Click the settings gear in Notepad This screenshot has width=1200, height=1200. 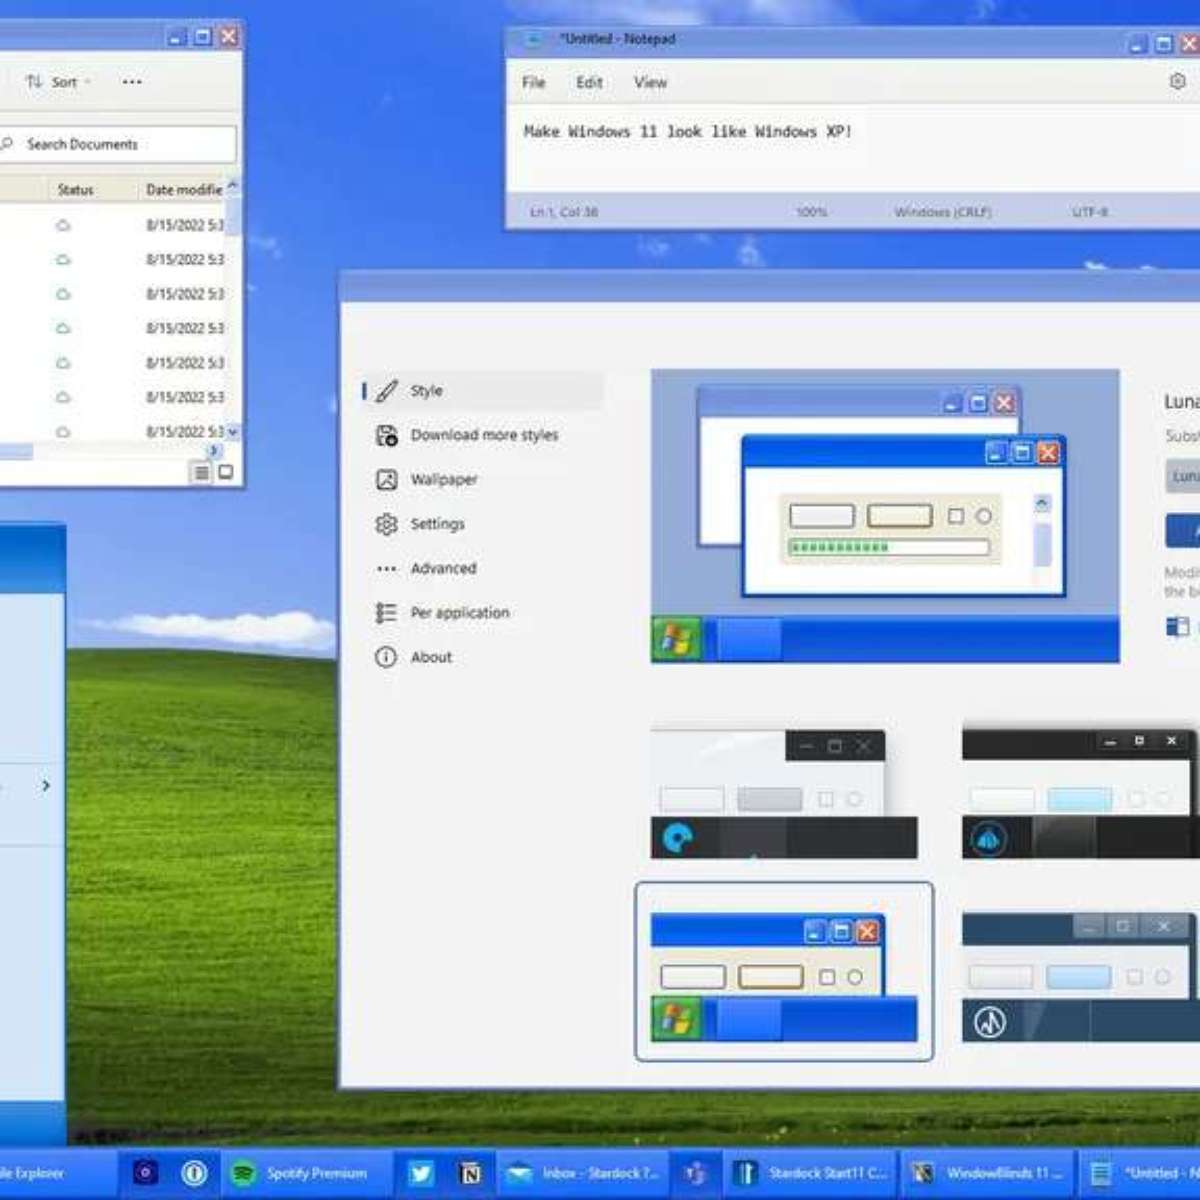coord(1177,81)
